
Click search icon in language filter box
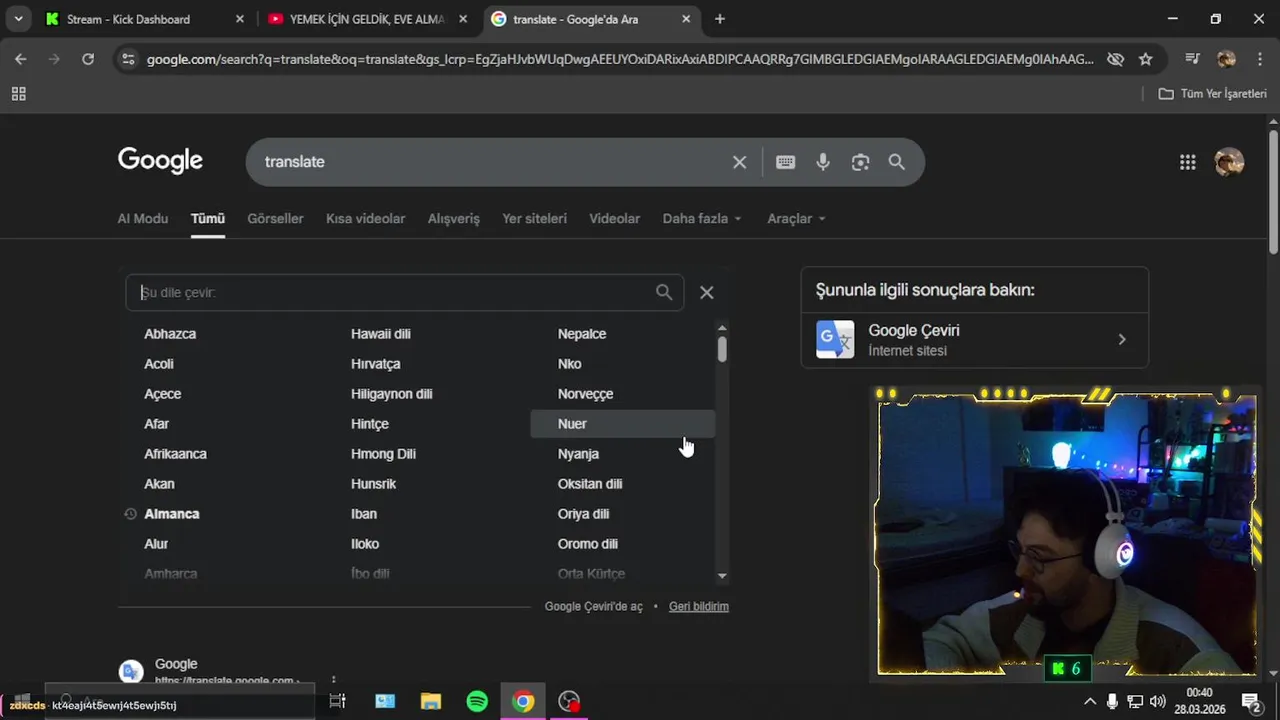664,292
